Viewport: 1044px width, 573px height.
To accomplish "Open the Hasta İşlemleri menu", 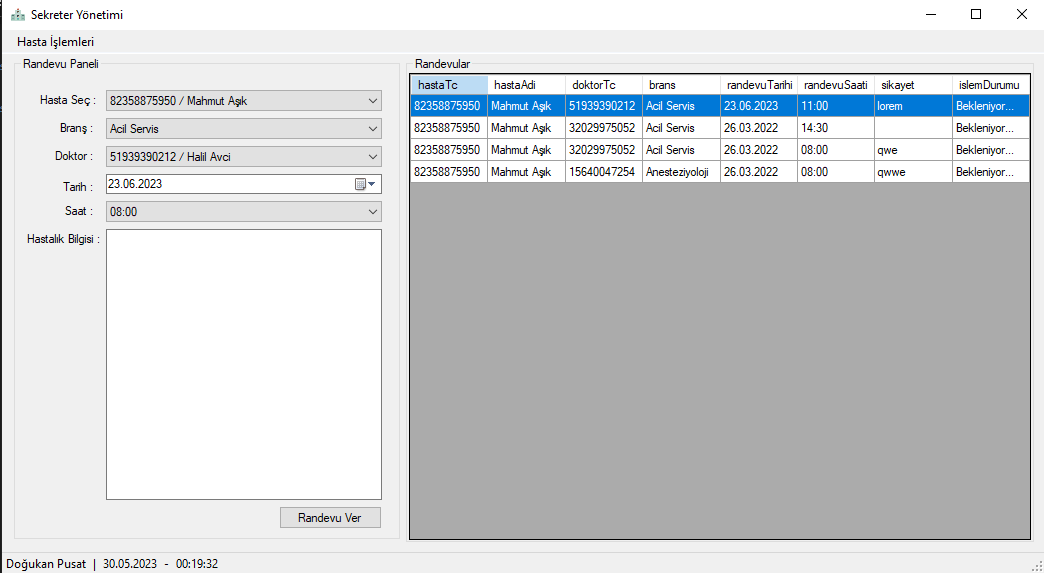I will click(55, 42).
